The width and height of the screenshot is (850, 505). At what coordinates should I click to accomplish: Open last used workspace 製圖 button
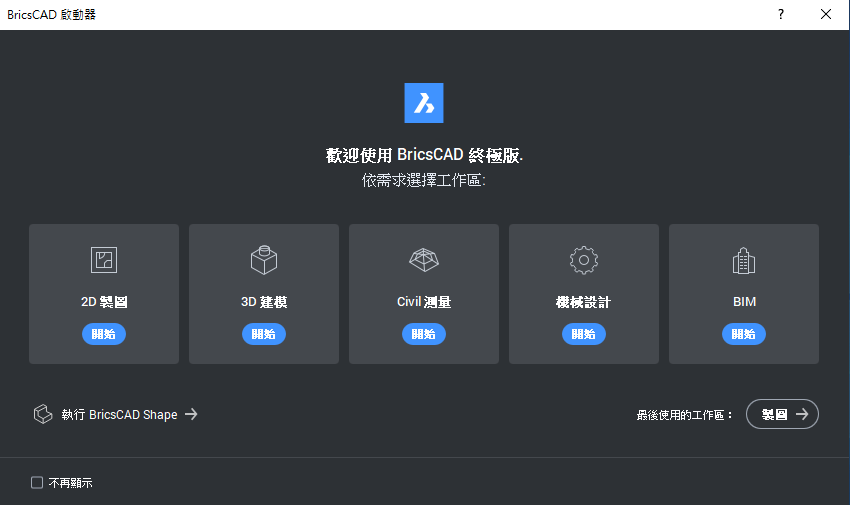click(x=782, y=414)
